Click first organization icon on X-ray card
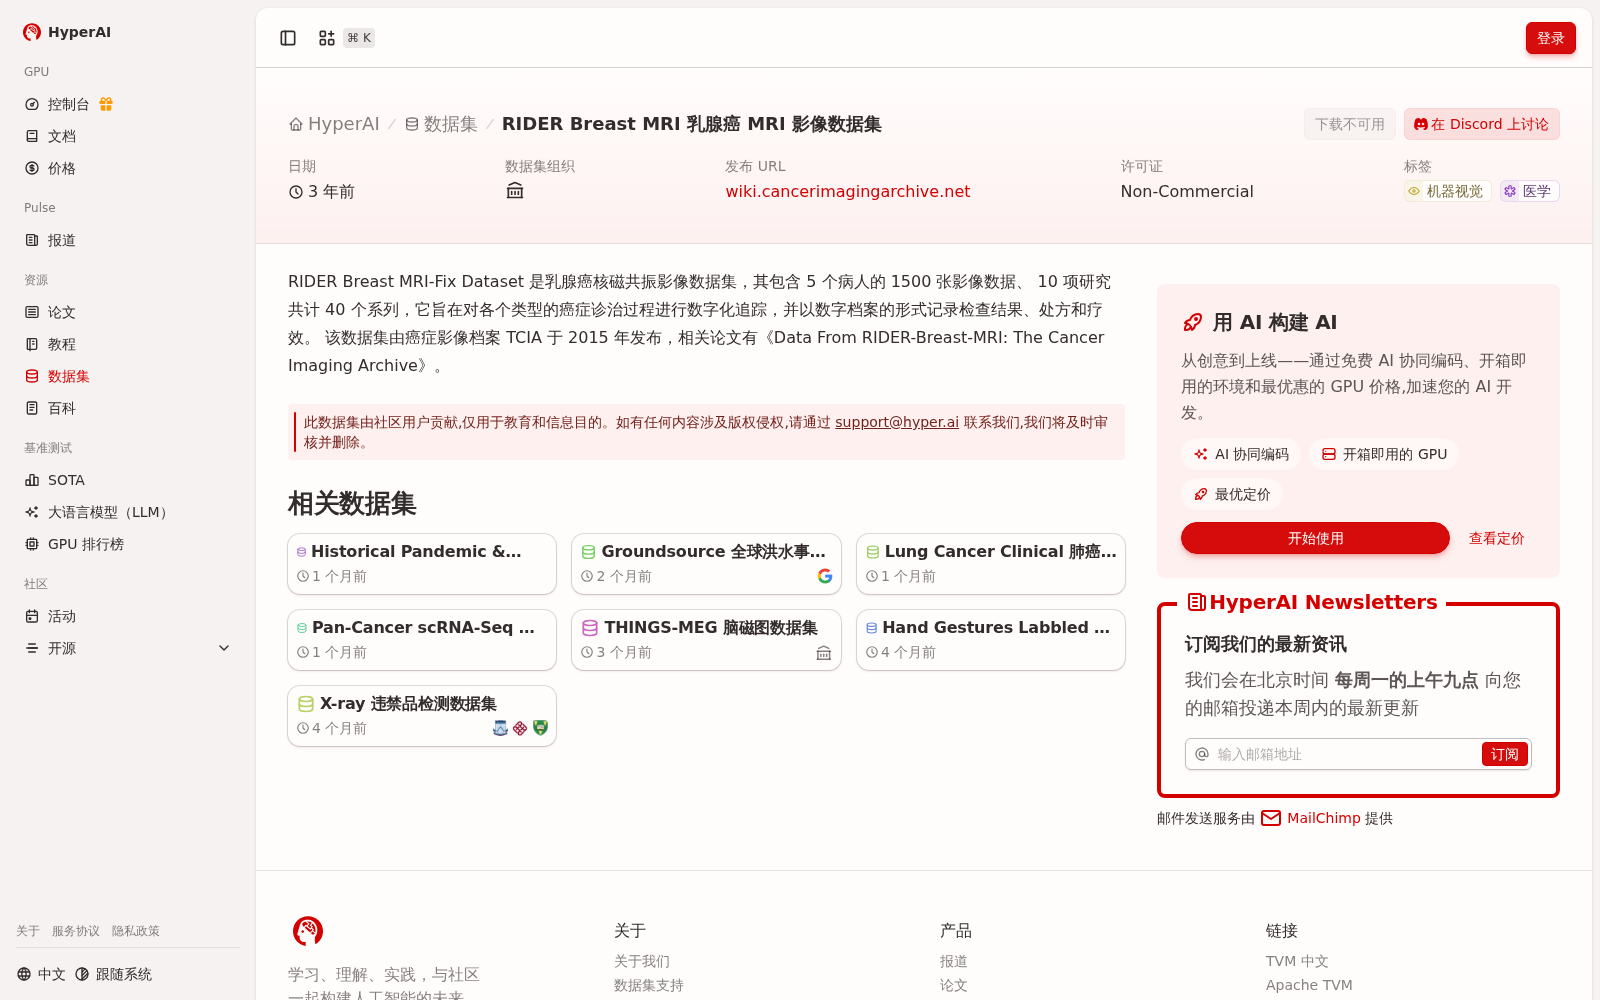Image resolution: width=1600 pixels, height=1000 pixels. [500, 728]
